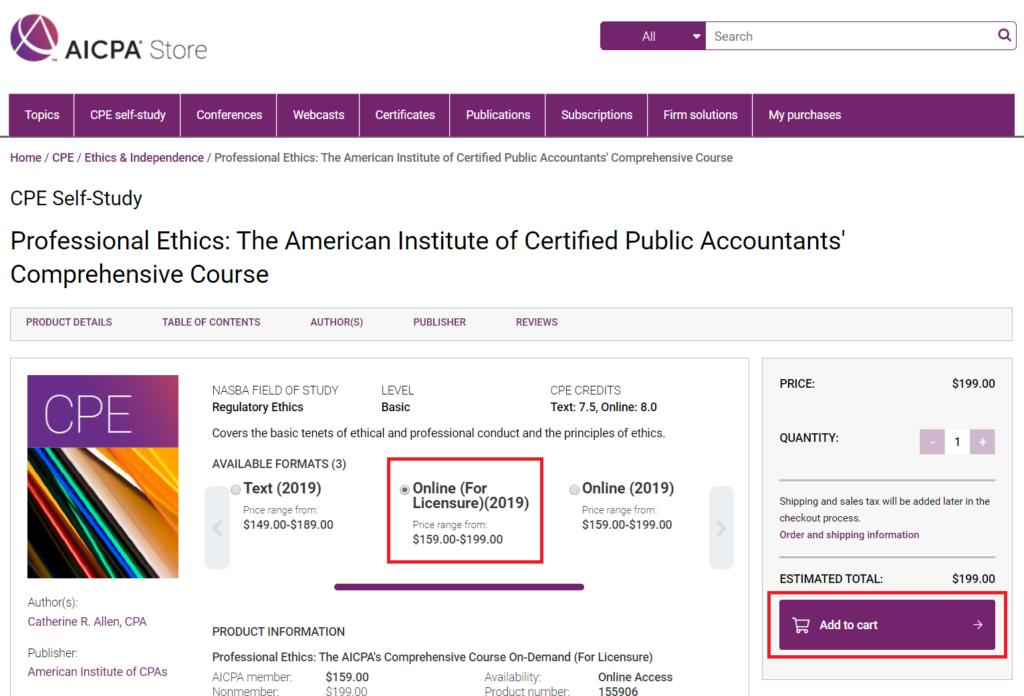The image size is (1024, 696).
Task: Switch to the REVIEWS tab
Action: pyautogui.click(x=536, y=322)
